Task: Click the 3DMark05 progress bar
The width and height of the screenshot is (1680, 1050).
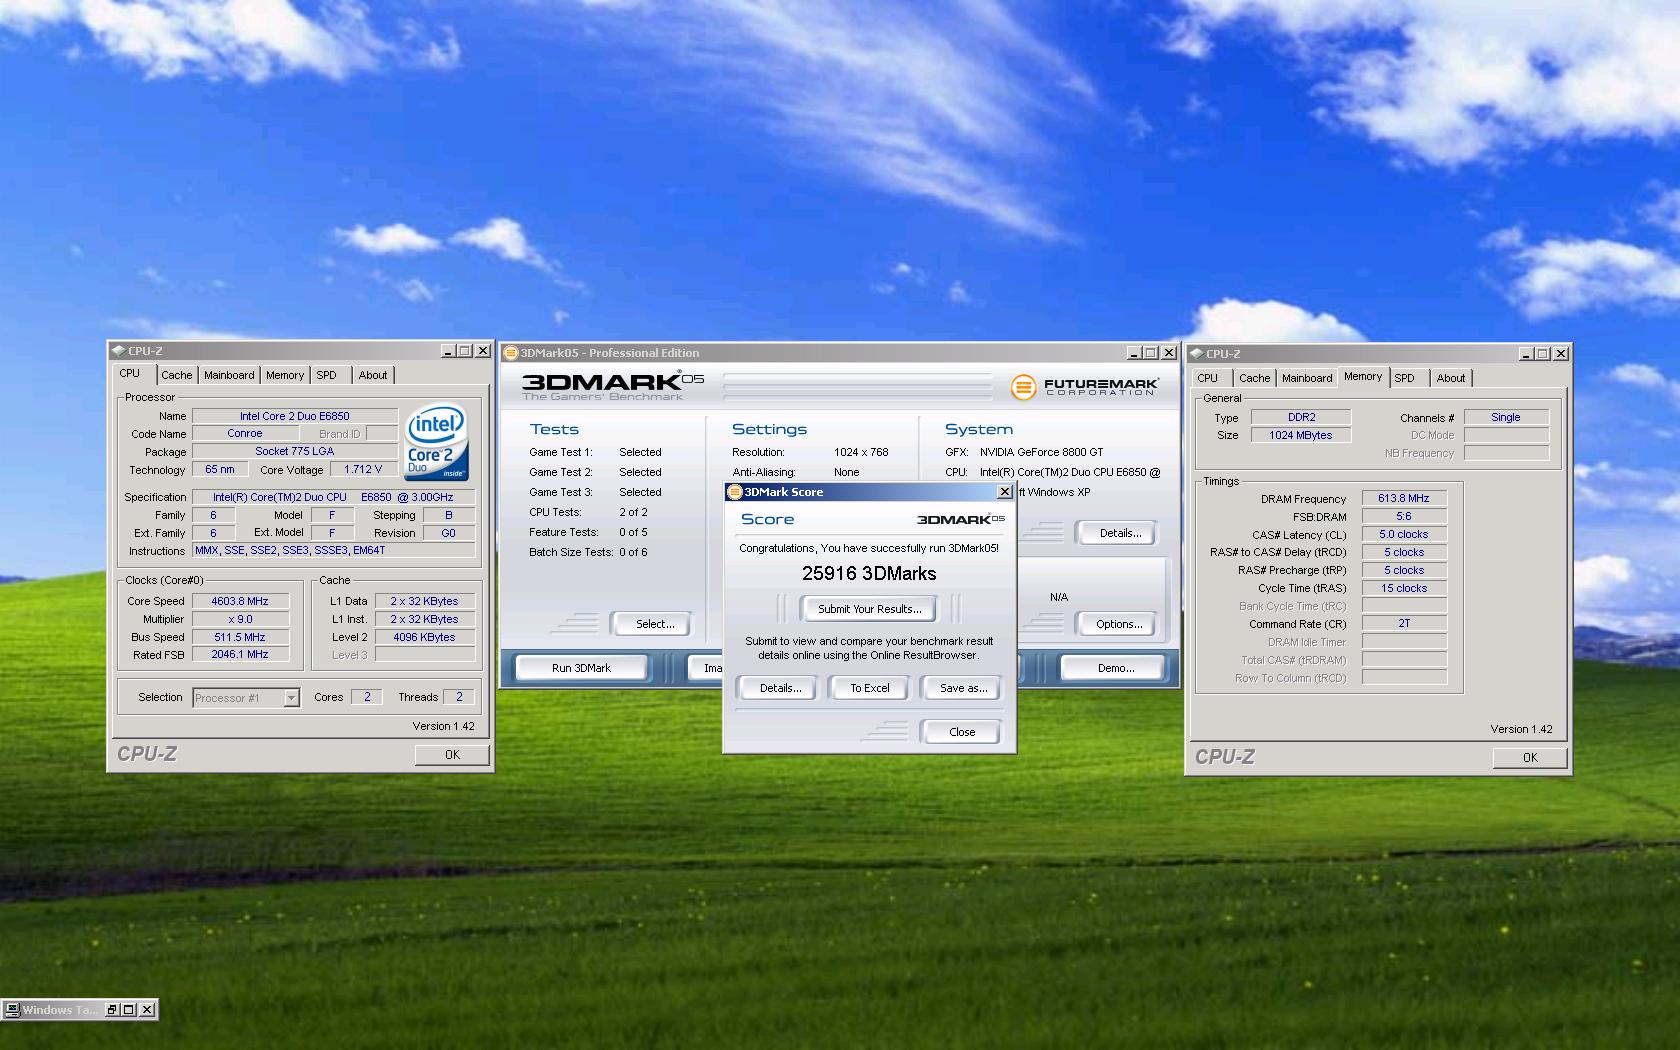Action: click(x=857, y=386)
